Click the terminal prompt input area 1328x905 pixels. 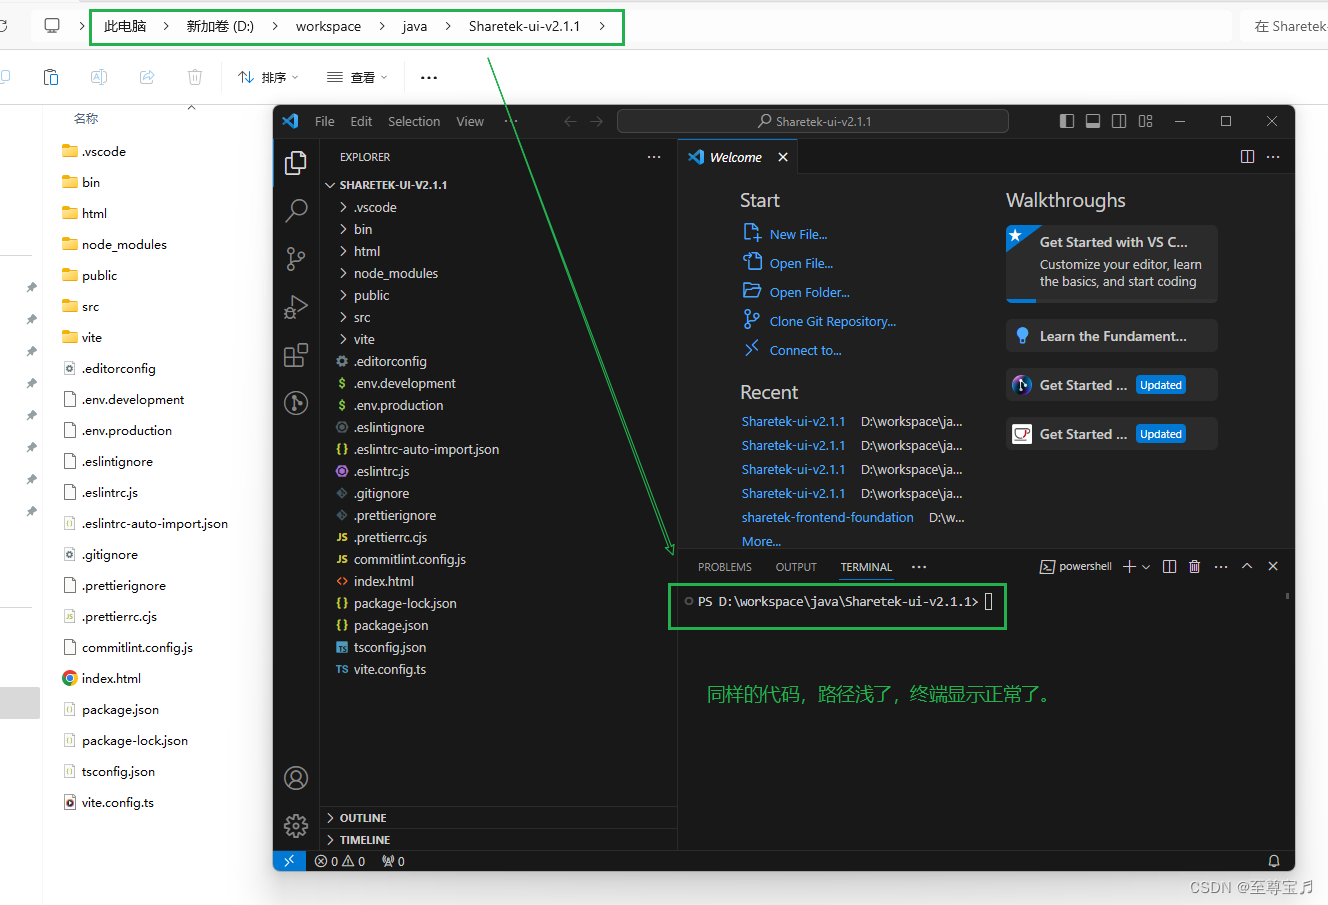(989, 601)
